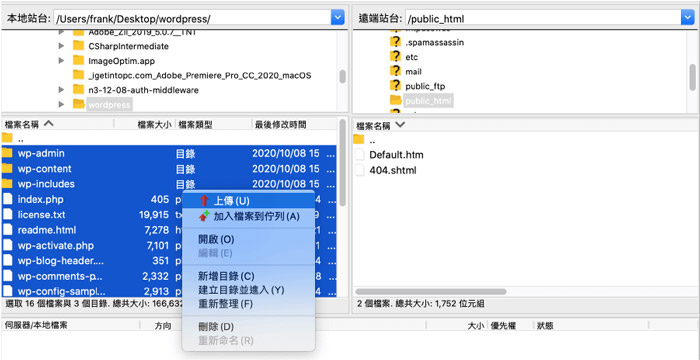700x360 pixels.
Task: Click the CSharpIntermediate folder icon
Action: click(79, 46)
